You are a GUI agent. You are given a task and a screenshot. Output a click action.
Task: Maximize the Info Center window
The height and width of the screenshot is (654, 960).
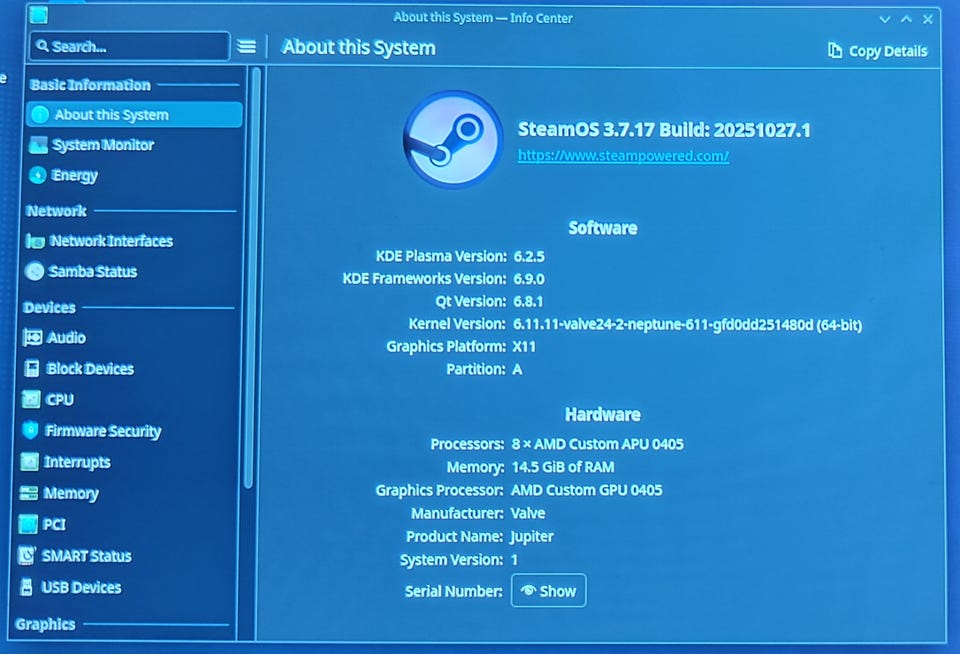pos(907,19)
